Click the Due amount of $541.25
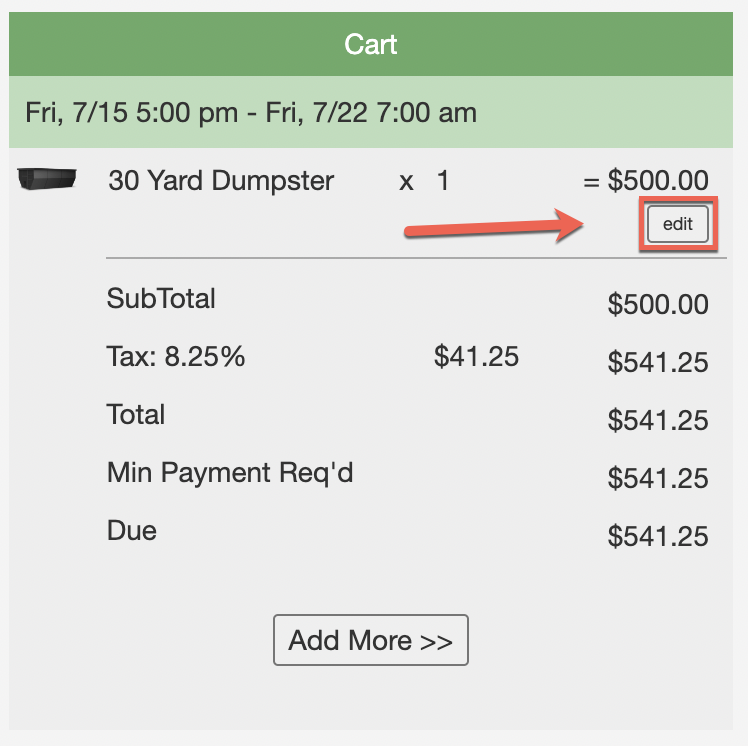 (x=657, y=537)
